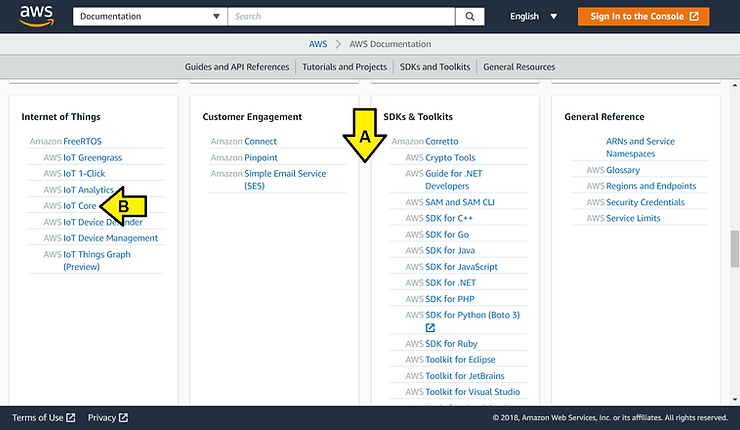Image resolution: width=740 pixels, height=430 pixels.
Task: Click the page scrollbar thumb
Action: coord(735,249)
